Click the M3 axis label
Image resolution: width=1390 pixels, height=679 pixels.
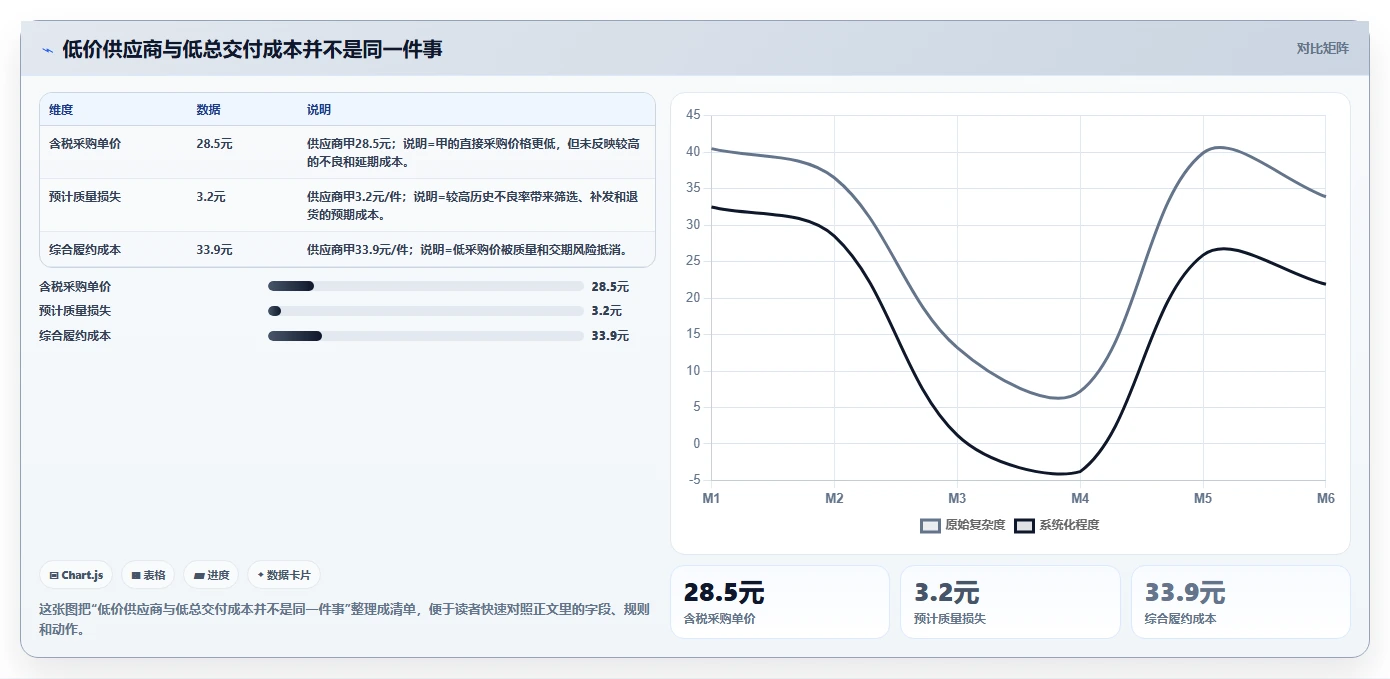957,498
